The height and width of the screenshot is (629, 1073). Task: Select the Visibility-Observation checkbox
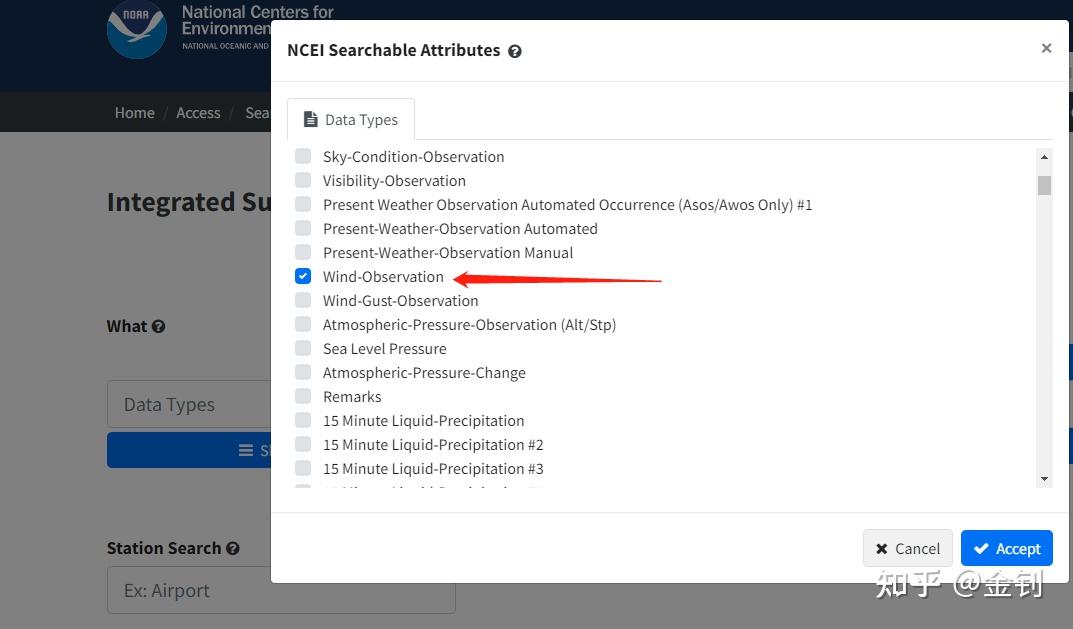(303, 181)
